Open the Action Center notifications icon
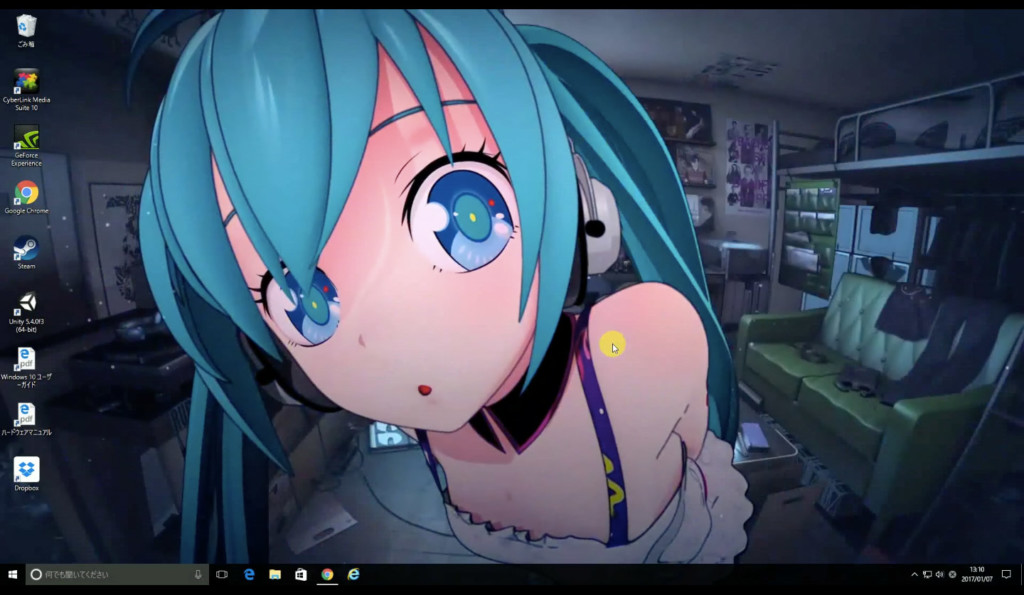 1006,575
